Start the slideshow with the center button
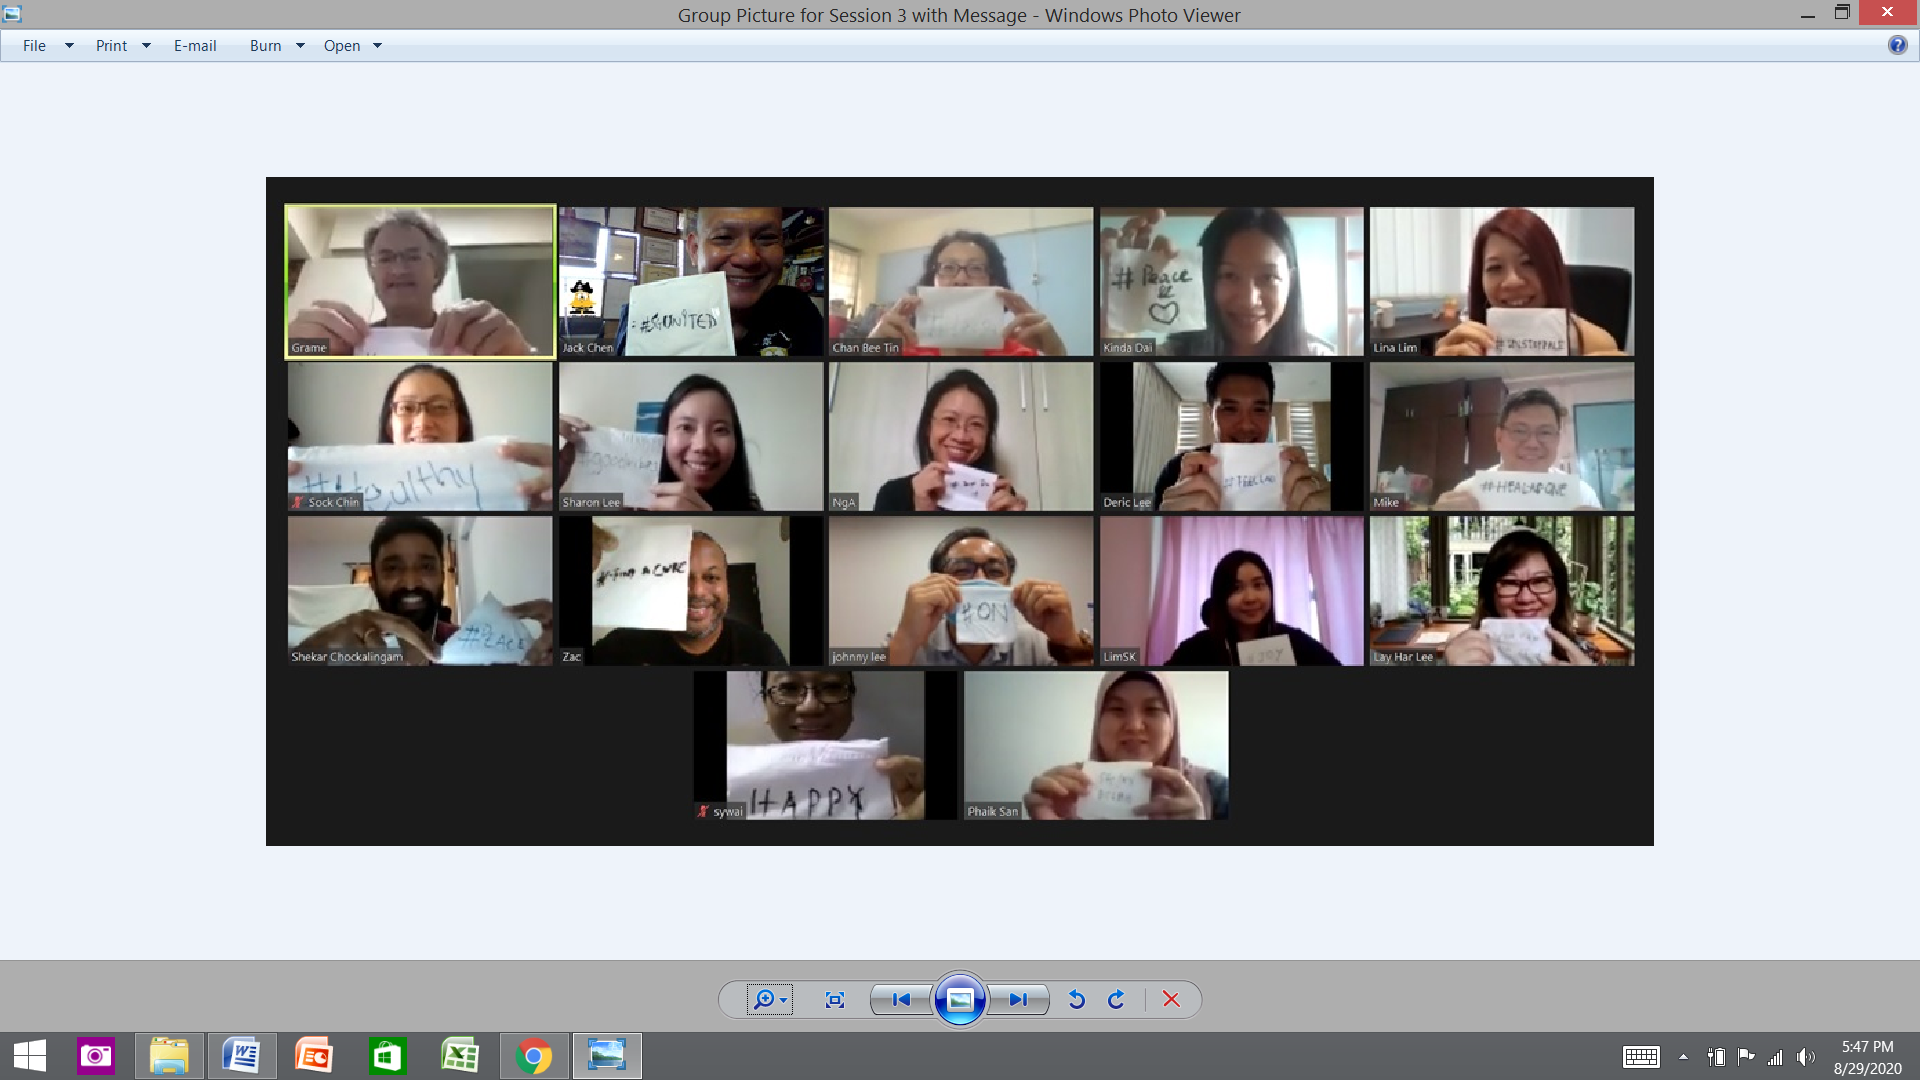Image resolution: width=1920 pixels, height=1080 pixels. (960, 999)
